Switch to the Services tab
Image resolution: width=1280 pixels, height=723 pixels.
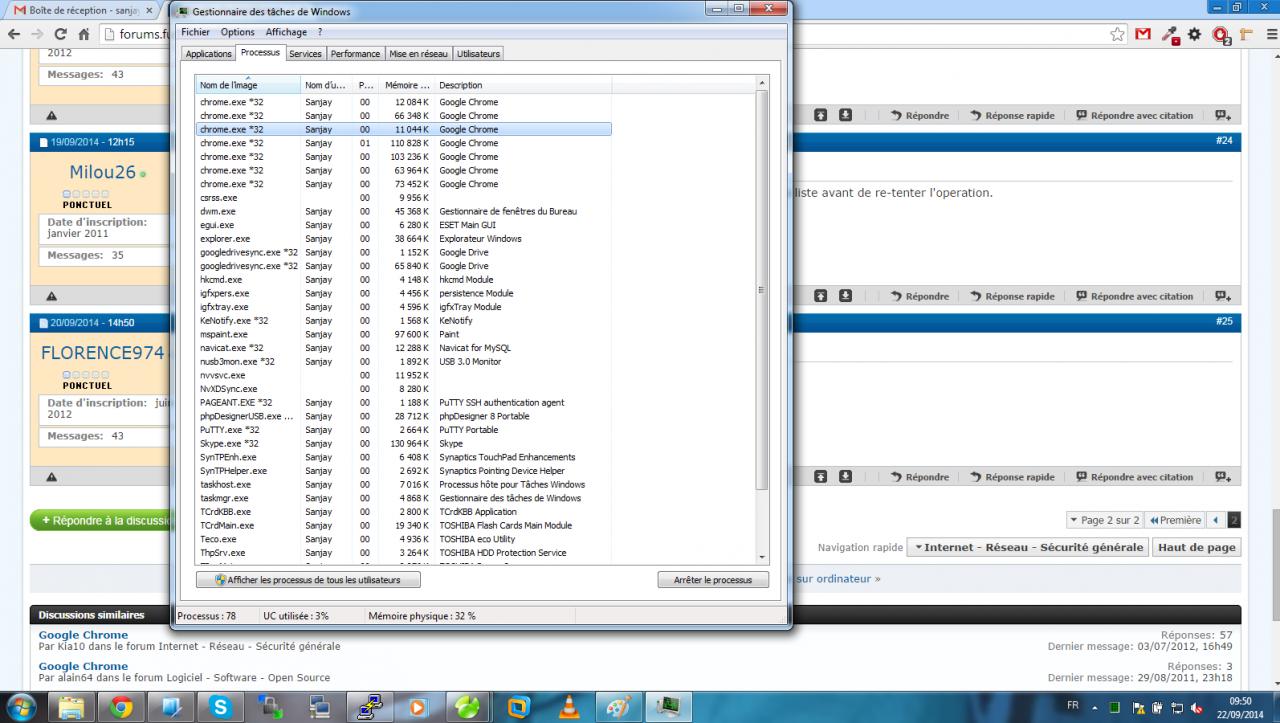pos(305,54)
